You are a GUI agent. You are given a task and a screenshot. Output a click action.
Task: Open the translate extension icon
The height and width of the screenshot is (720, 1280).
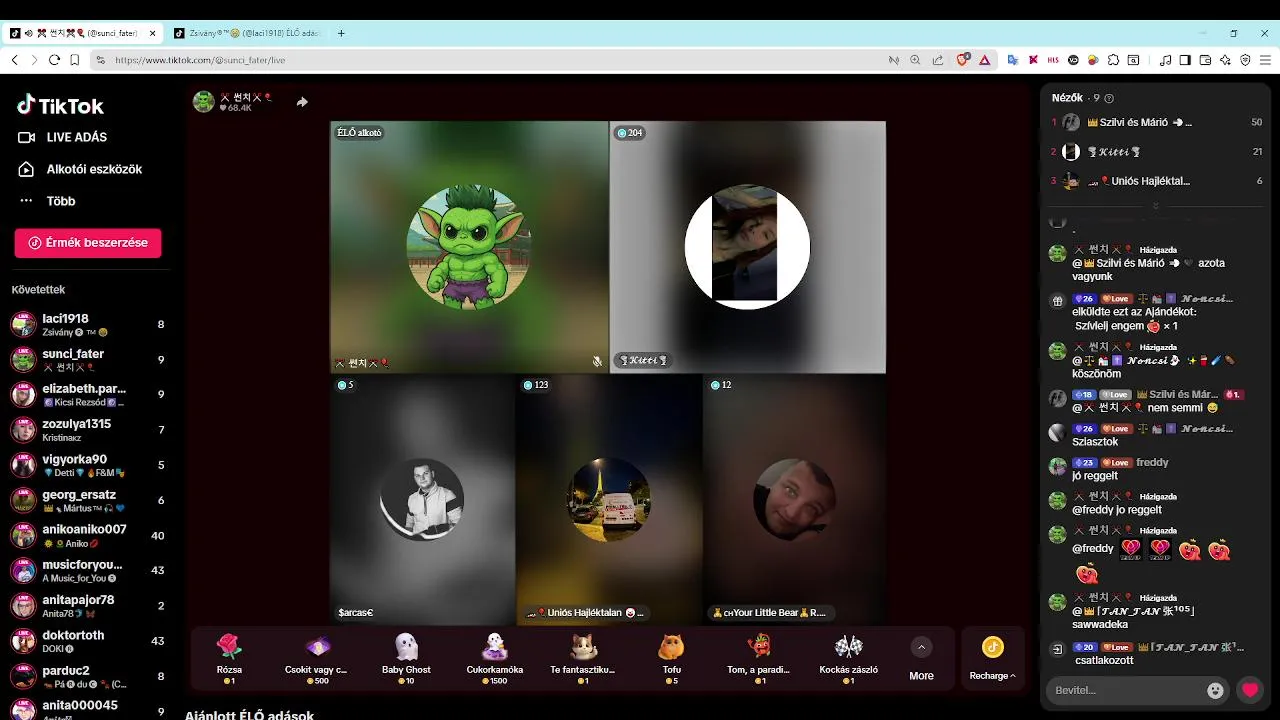(1012, 60)
